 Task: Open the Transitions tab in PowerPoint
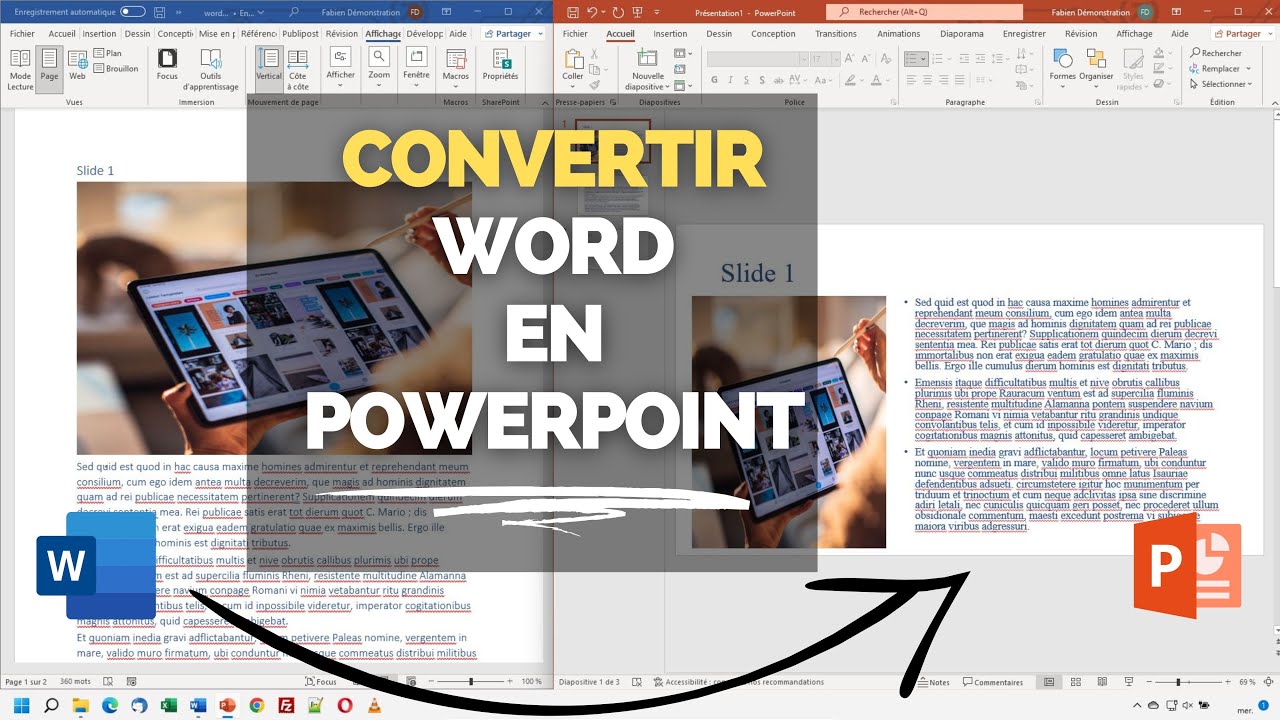click(836, 33)
